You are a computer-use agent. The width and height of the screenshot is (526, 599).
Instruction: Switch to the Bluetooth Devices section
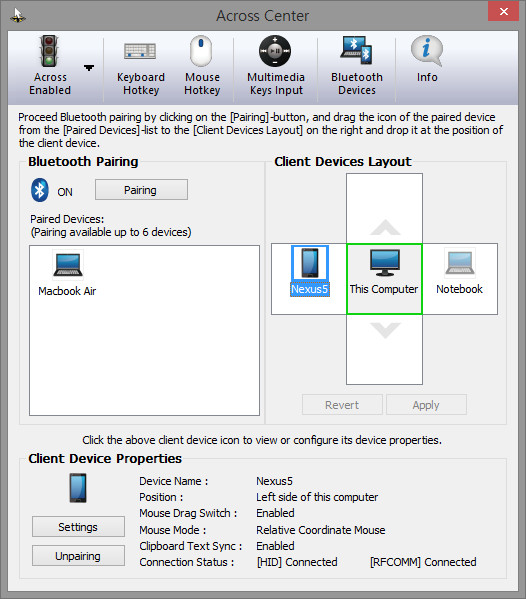357,66
